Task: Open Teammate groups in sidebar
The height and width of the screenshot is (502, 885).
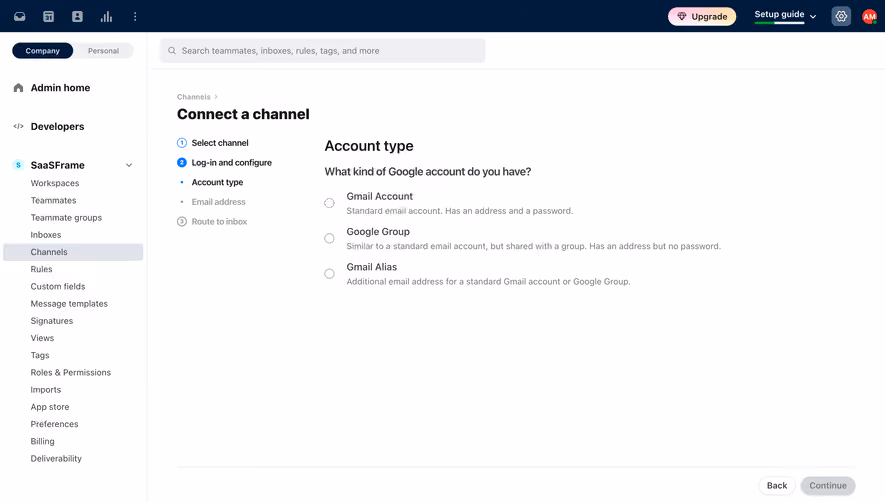Action: [x=66, y=217]
